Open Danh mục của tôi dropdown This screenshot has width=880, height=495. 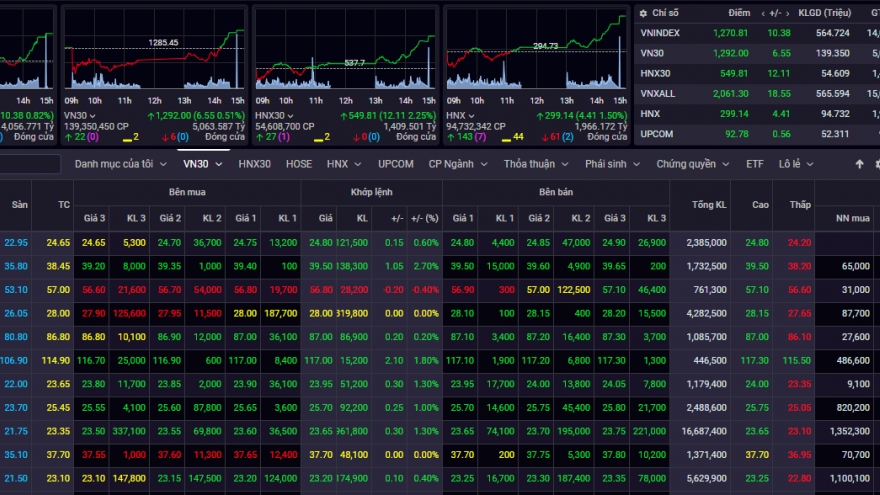tap(121, 164)
